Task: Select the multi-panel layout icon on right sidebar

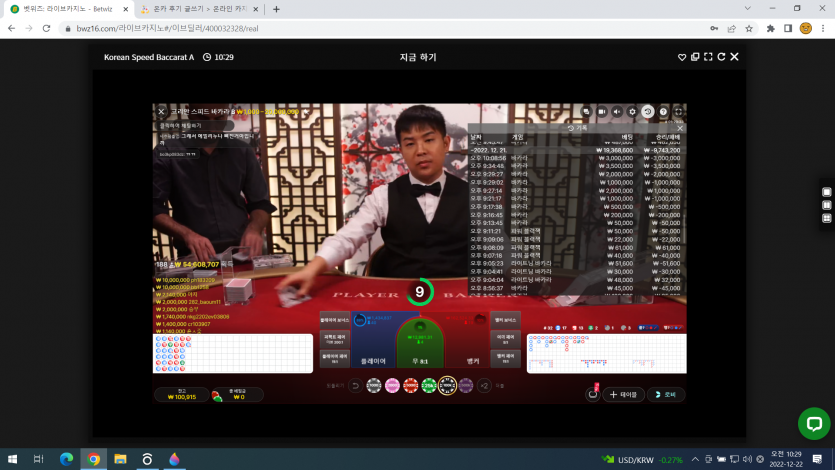Action: point(826,218)
